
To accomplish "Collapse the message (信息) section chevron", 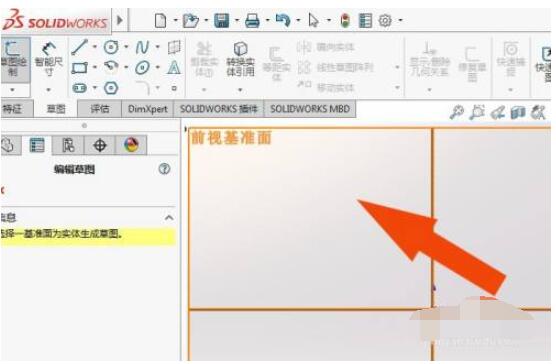I will [169, 218].
